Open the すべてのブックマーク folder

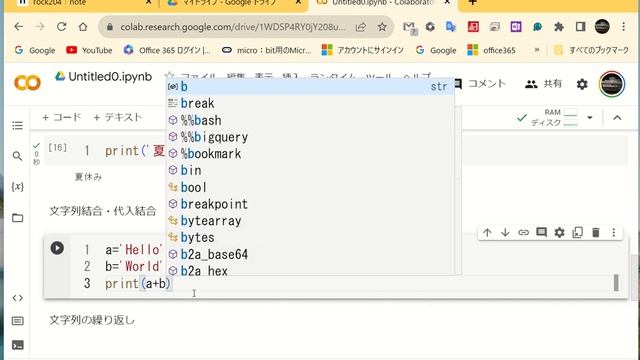point(591,50)
